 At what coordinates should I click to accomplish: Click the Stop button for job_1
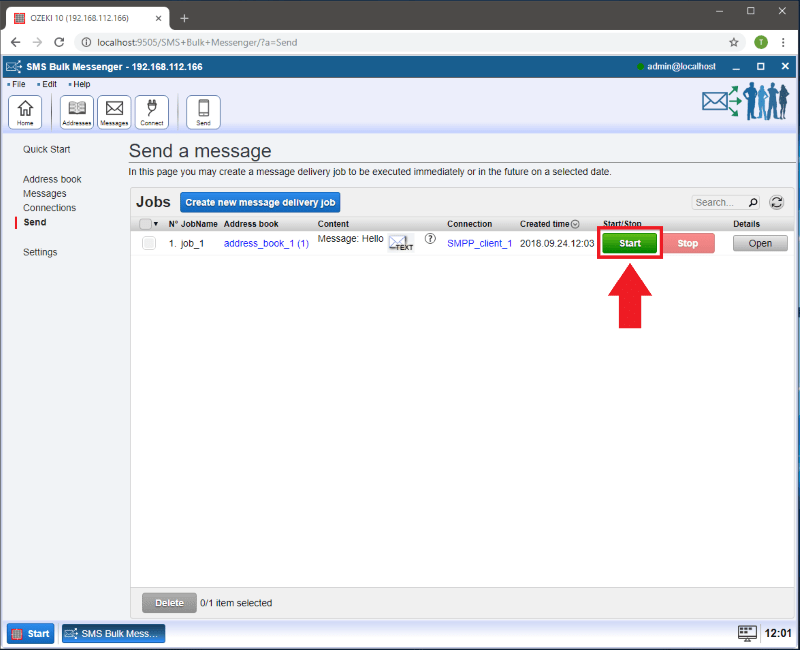pyautogui.click(x=687, y=243)
